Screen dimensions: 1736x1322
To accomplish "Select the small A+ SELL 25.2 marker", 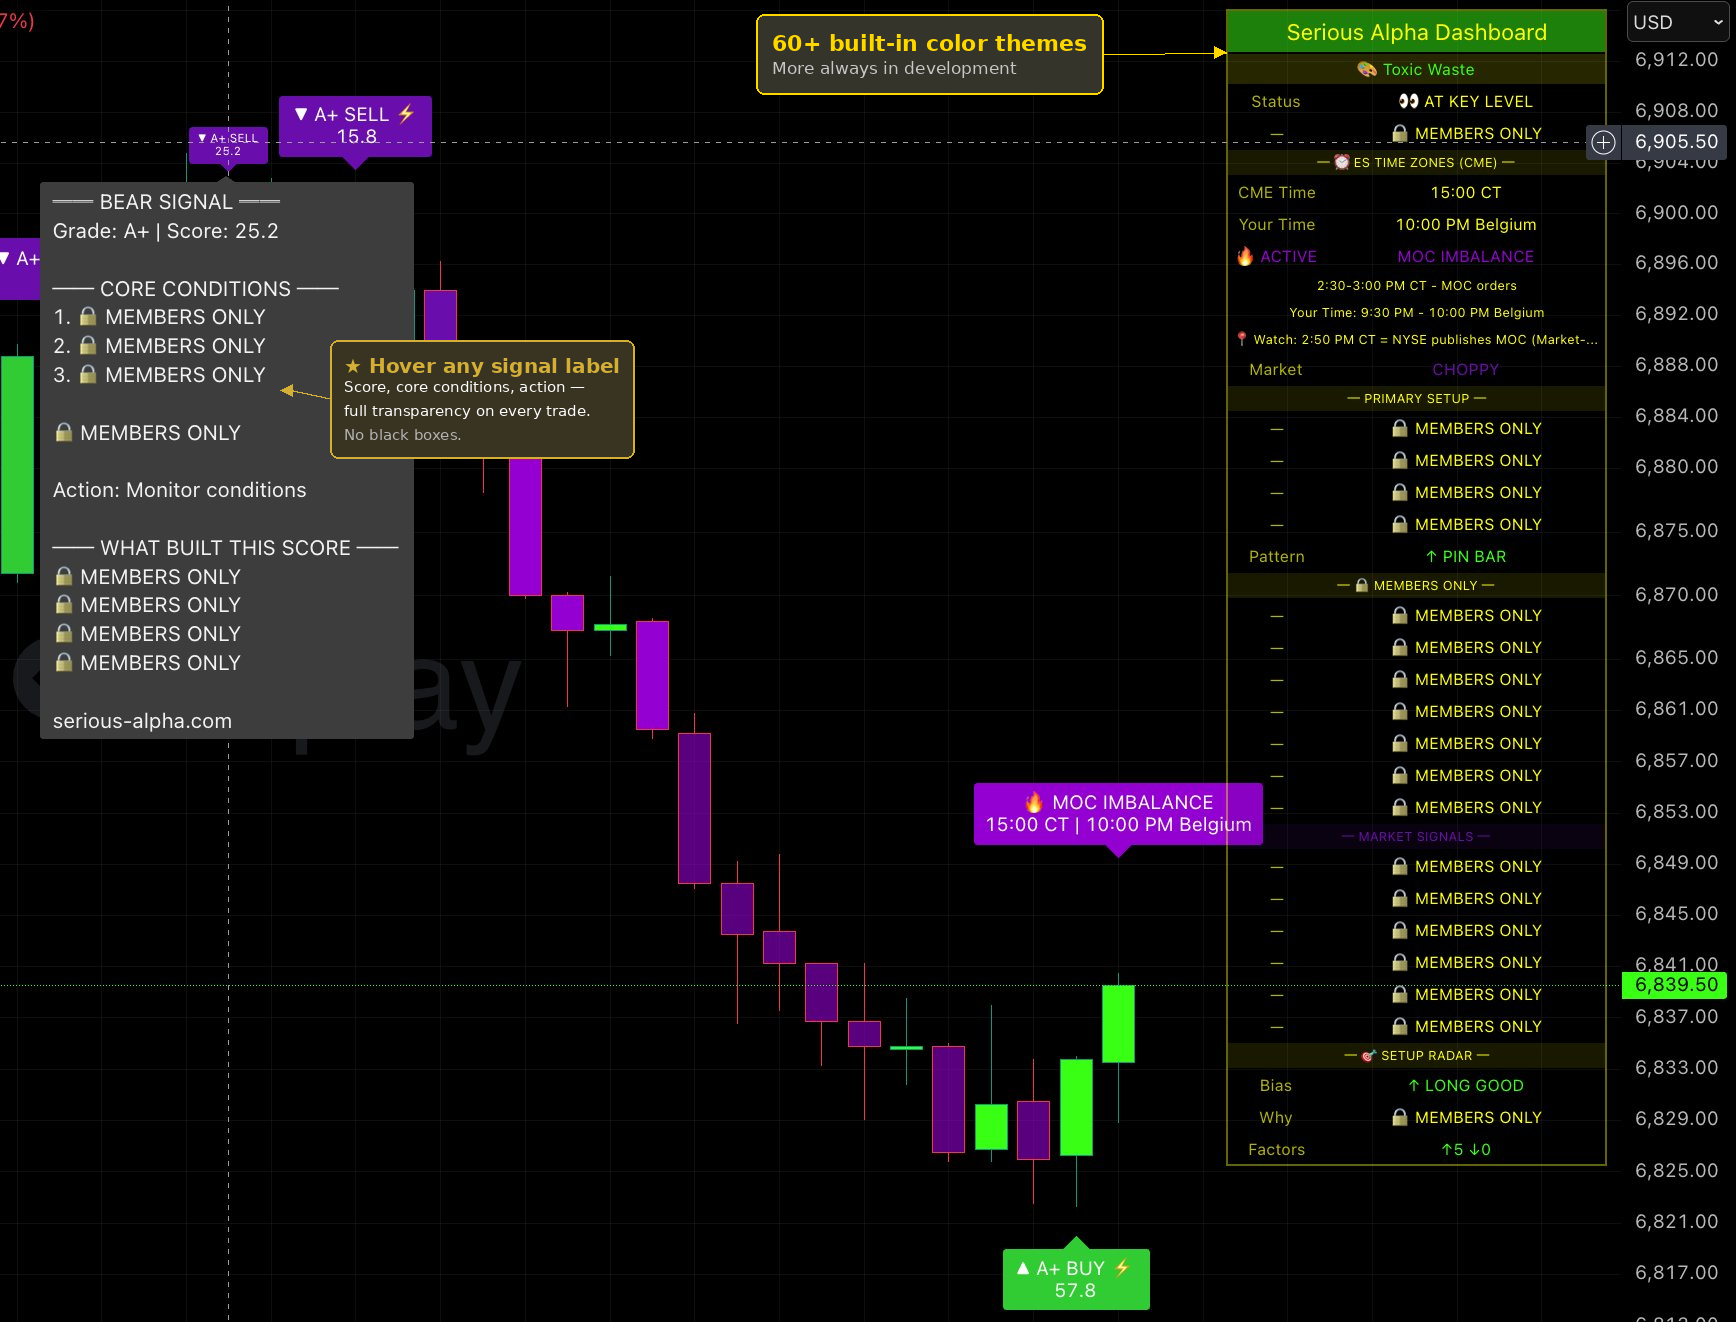I will click(x=228, y=145).
